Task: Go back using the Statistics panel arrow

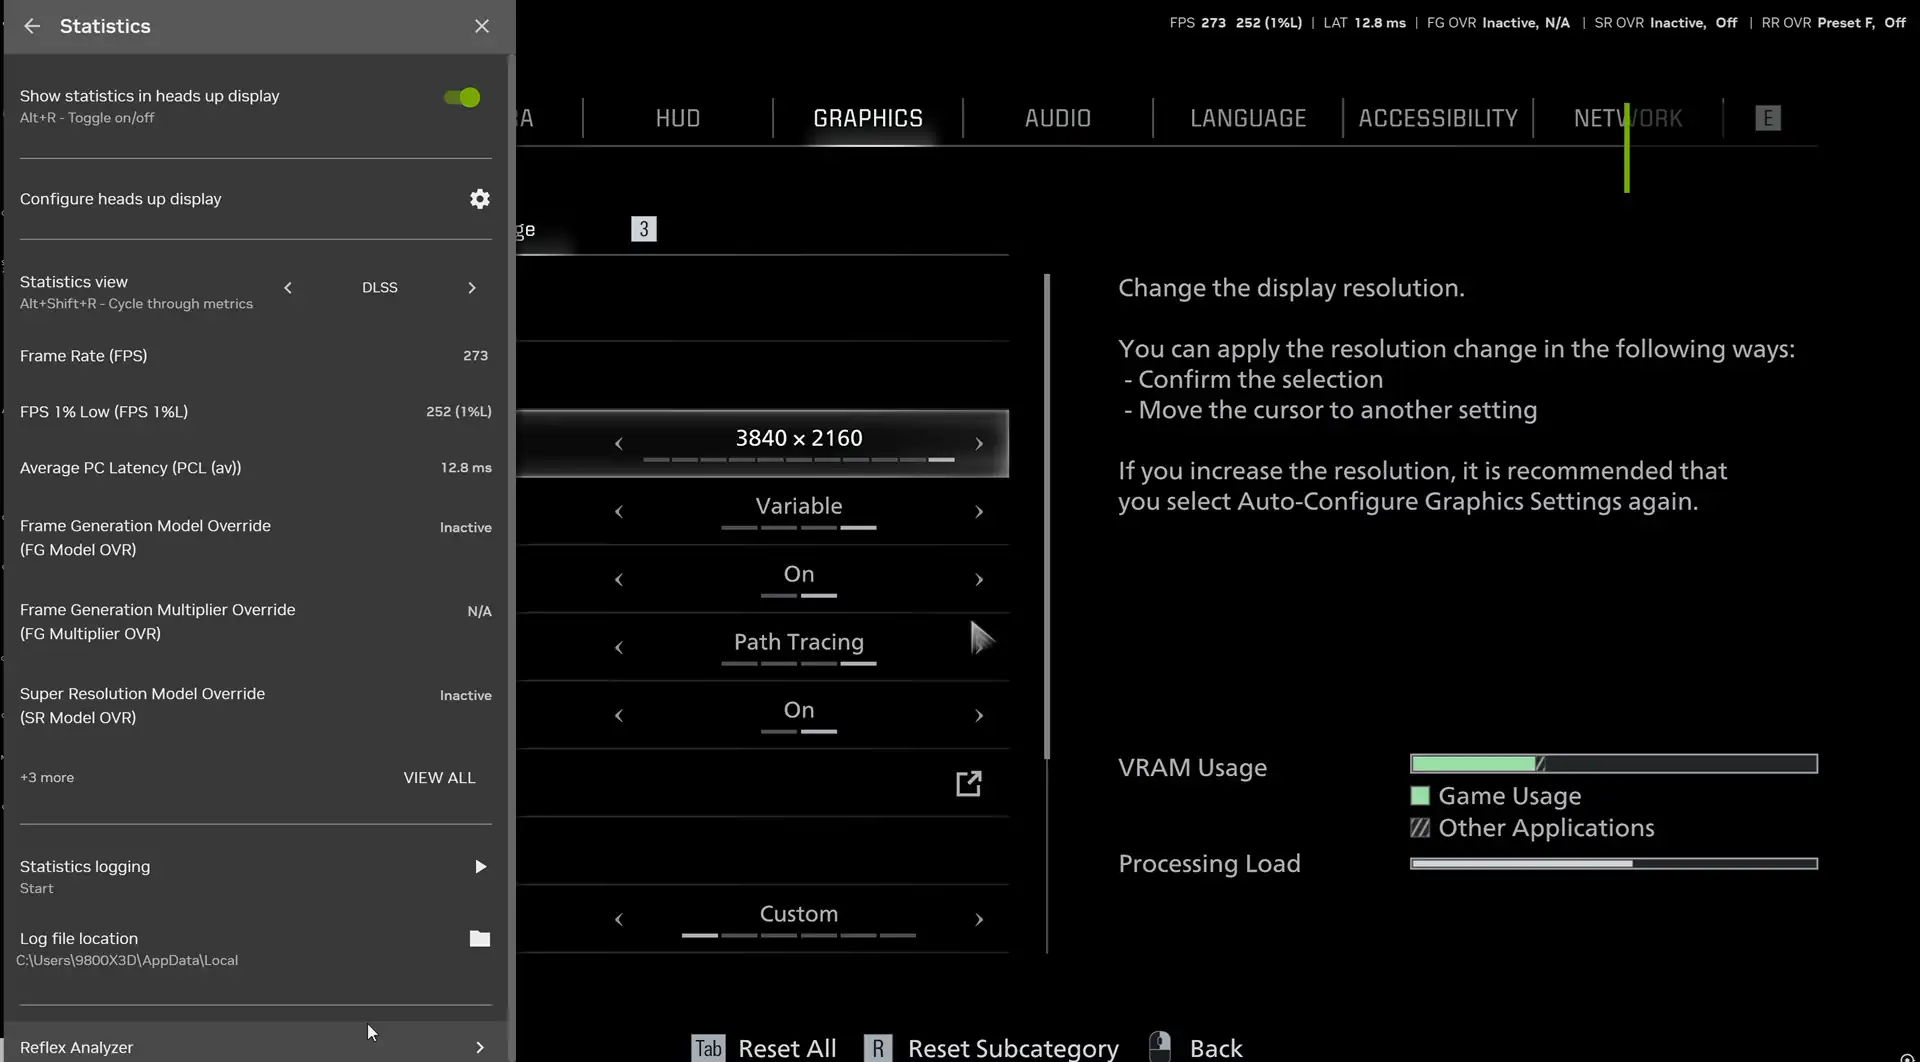Action: tap(32, 26)
